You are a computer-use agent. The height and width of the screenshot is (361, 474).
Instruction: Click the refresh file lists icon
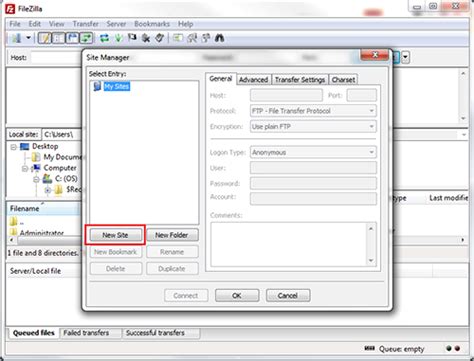[x=104, y=38]
